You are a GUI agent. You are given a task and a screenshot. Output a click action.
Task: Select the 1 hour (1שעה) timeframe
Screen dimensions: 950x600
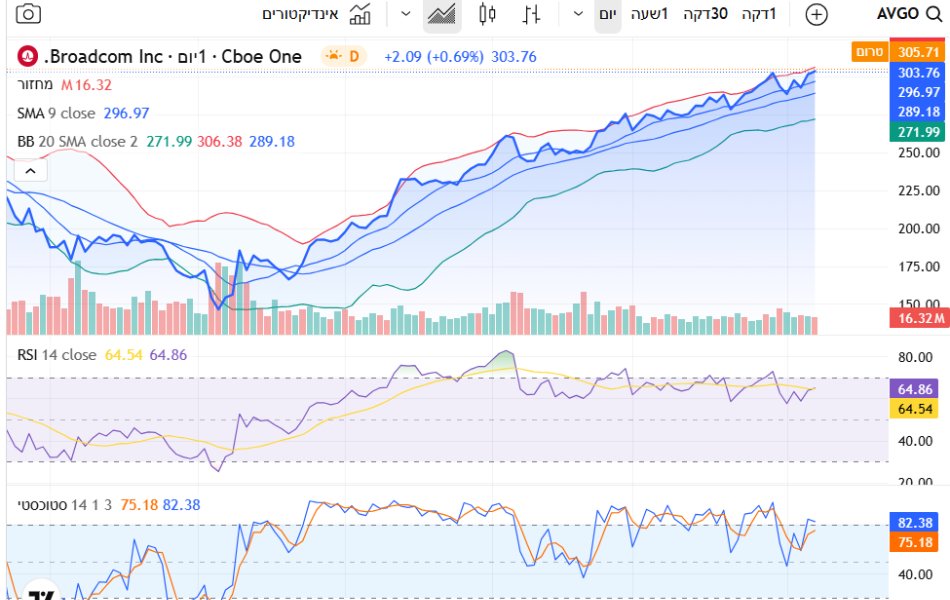650,14
